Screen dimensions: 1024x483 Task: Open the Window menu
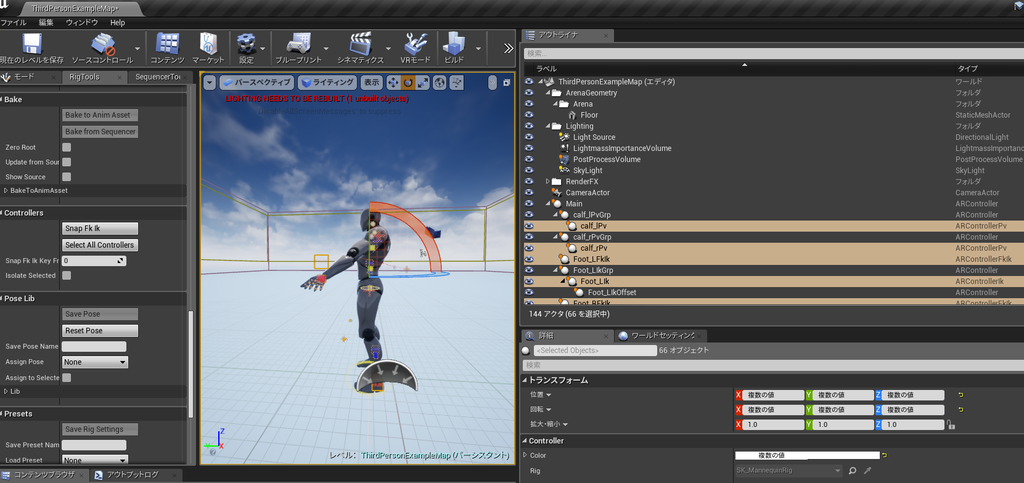click(x=82, y=22)
